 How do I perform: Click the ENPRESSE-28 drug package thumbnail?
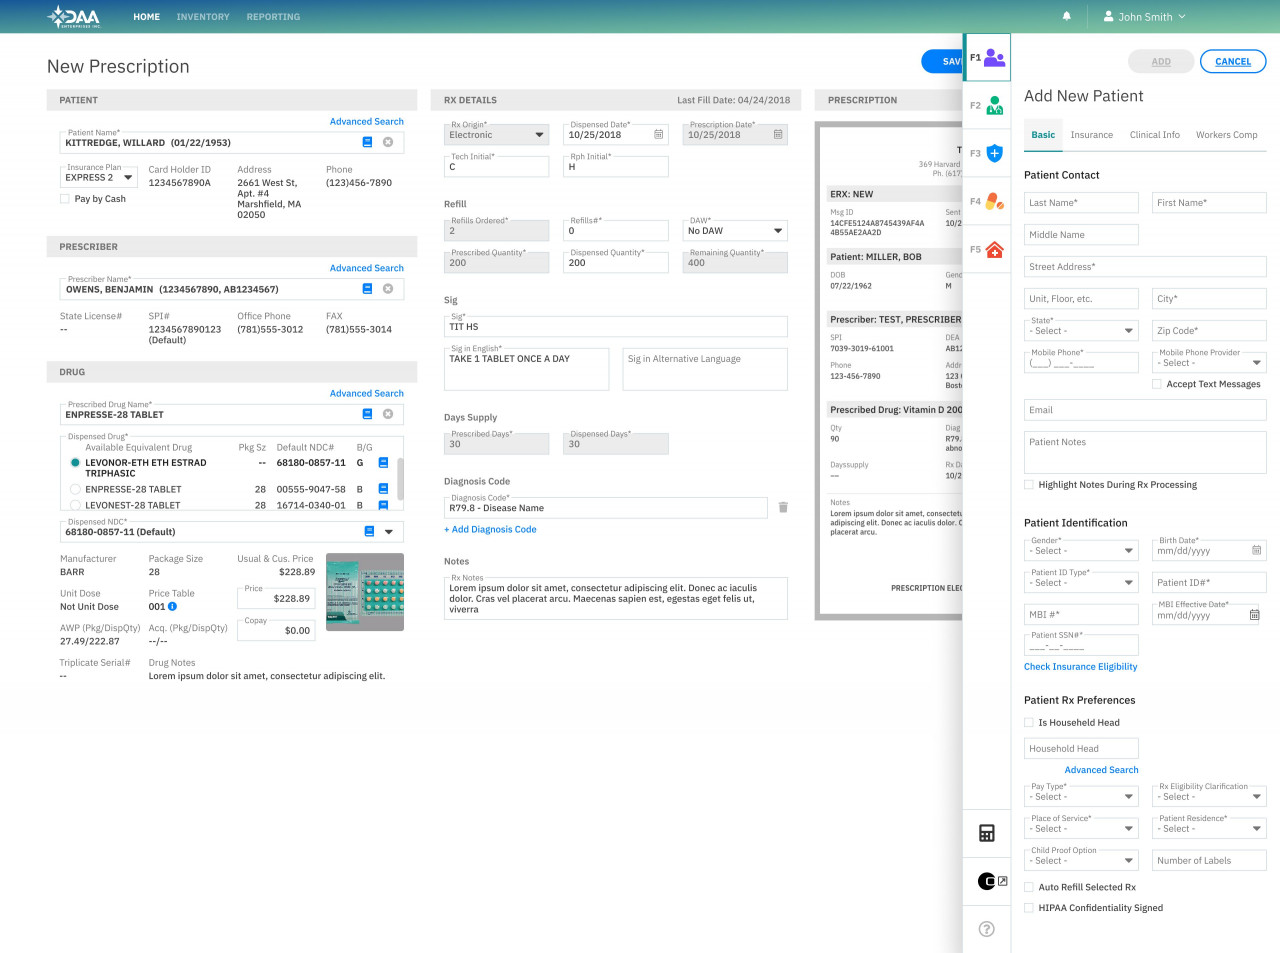tap(364, 592)
